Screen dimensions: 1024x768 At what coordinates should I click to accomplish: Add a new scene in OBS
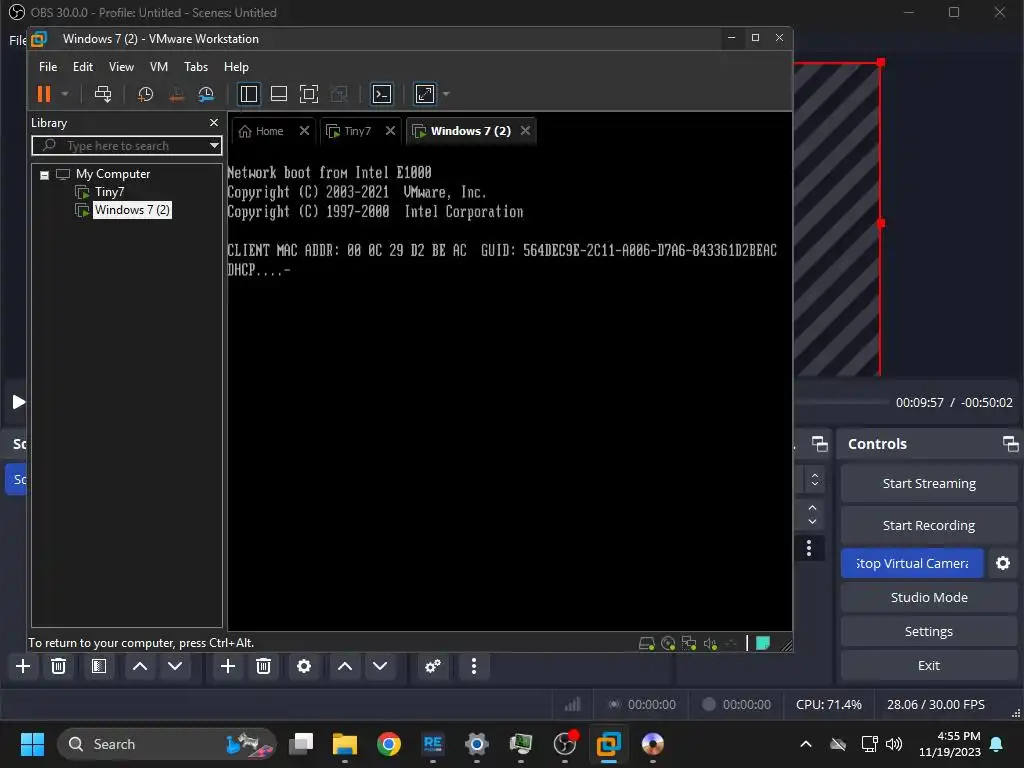click(x=23, y=666)
